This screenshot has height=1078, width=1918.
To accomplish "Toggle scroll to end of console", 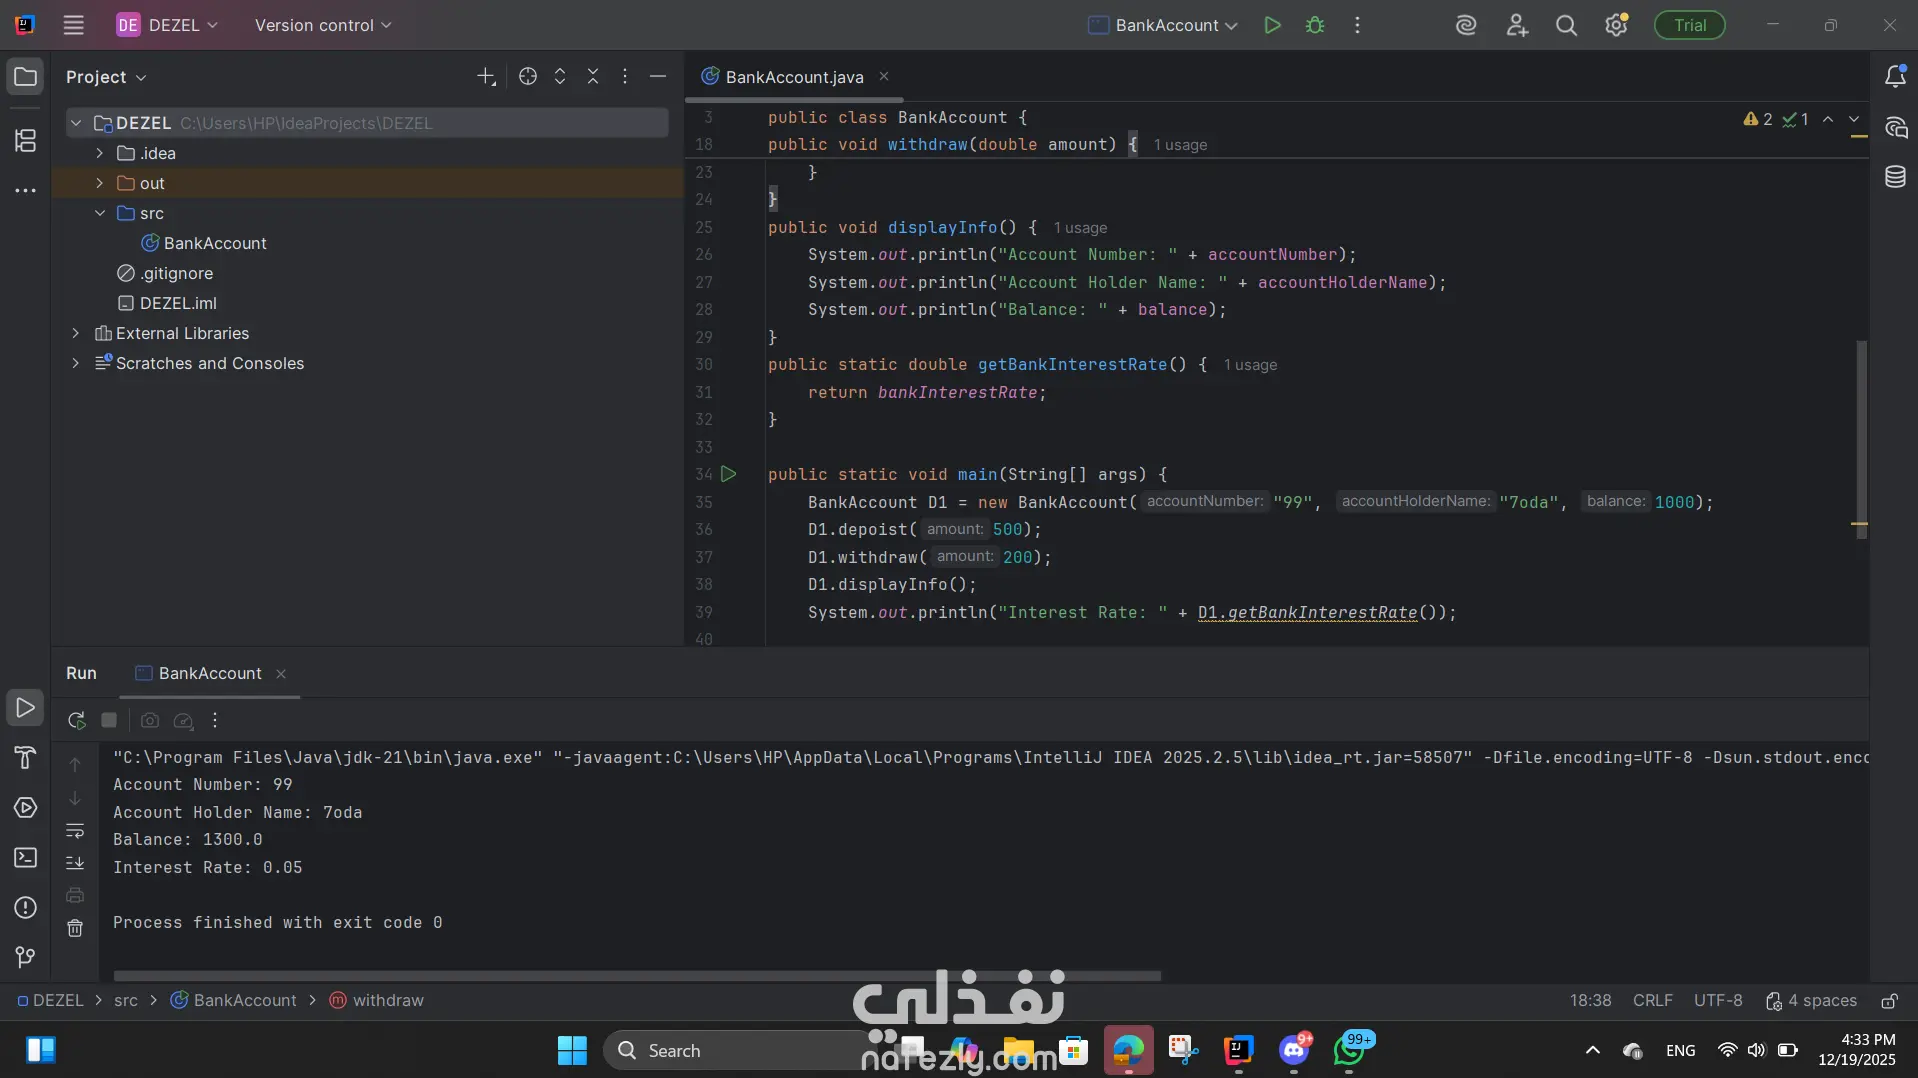I will point(75,863).
